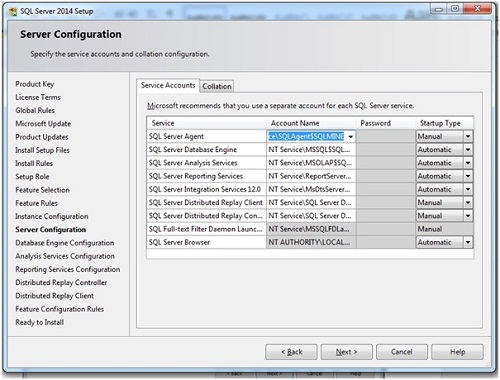
Task: Select SQL Full-text Filter Daemon Launcher row
Action: [x=206, y=229]
